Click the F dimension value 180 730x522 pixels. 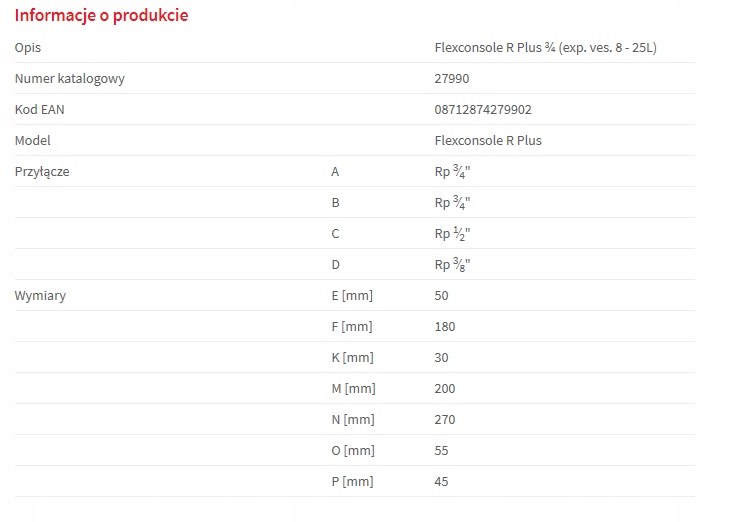[445, 327]
